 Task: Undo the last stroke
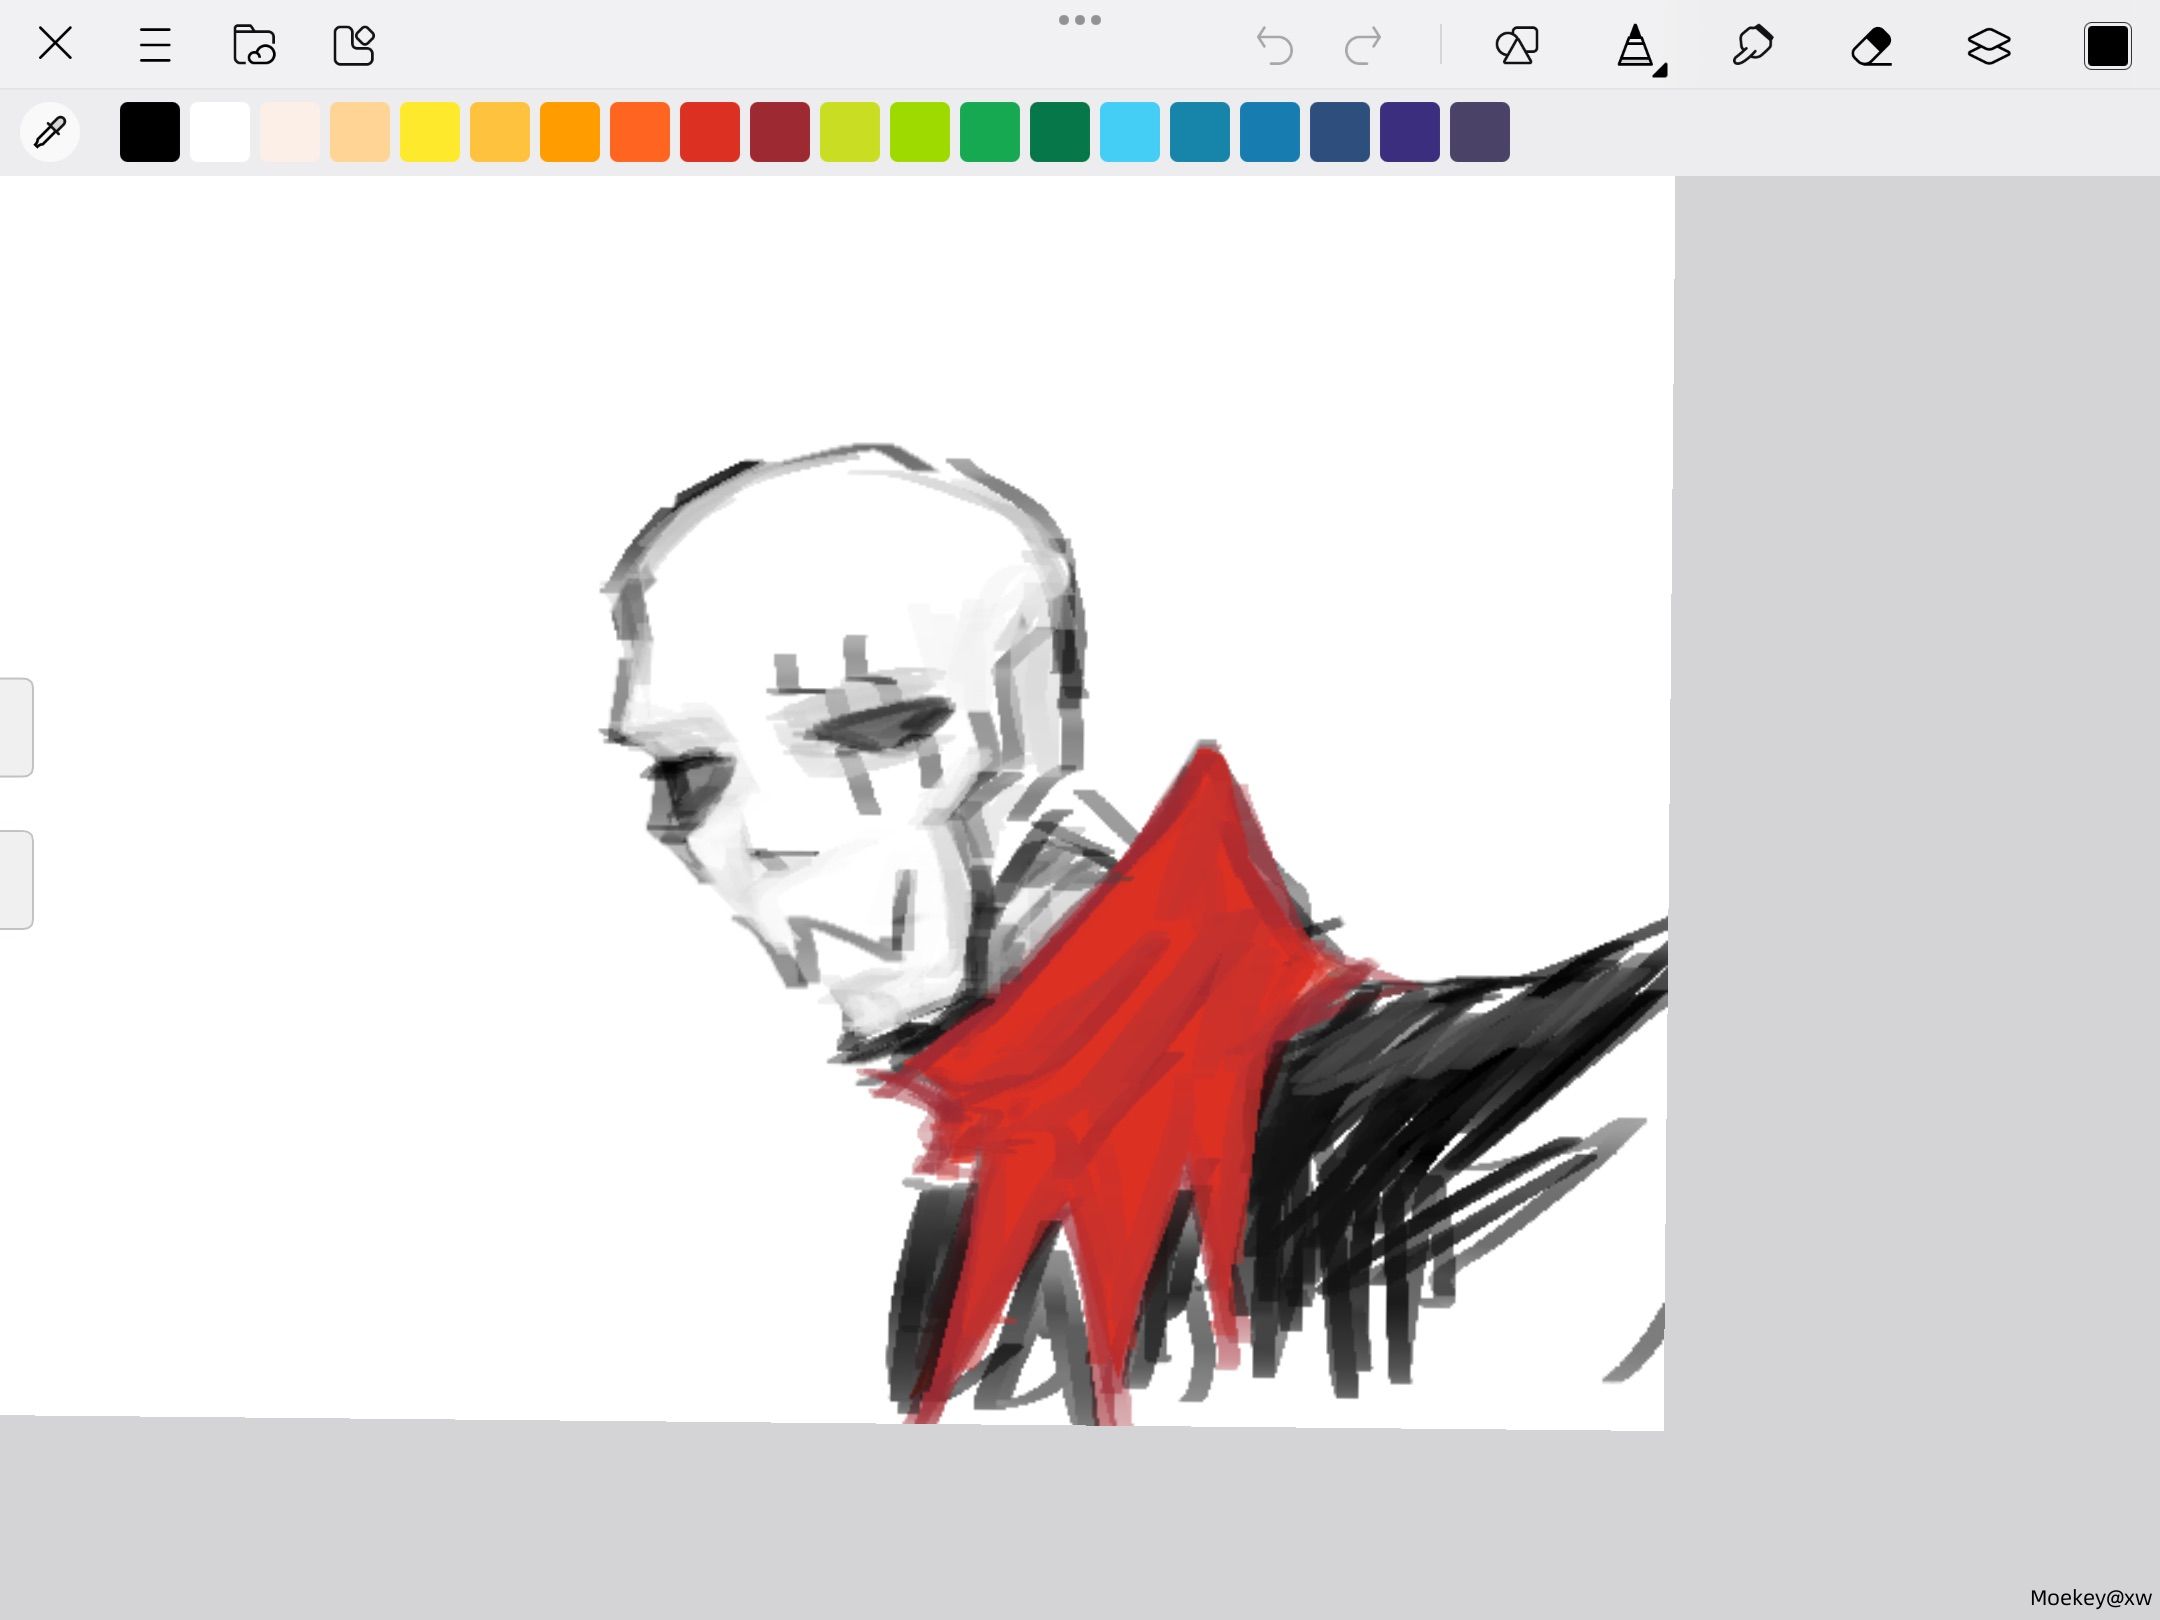pos(1275,46)
